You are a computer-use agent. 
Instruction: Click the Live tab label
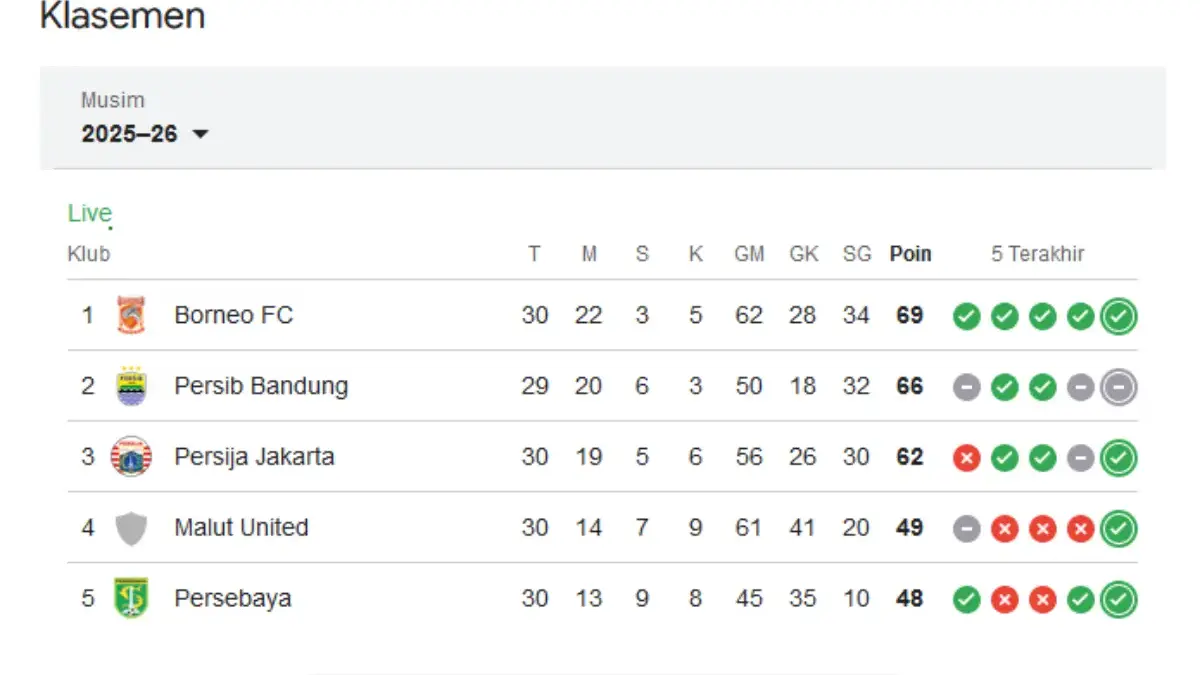tap(89, 212)
